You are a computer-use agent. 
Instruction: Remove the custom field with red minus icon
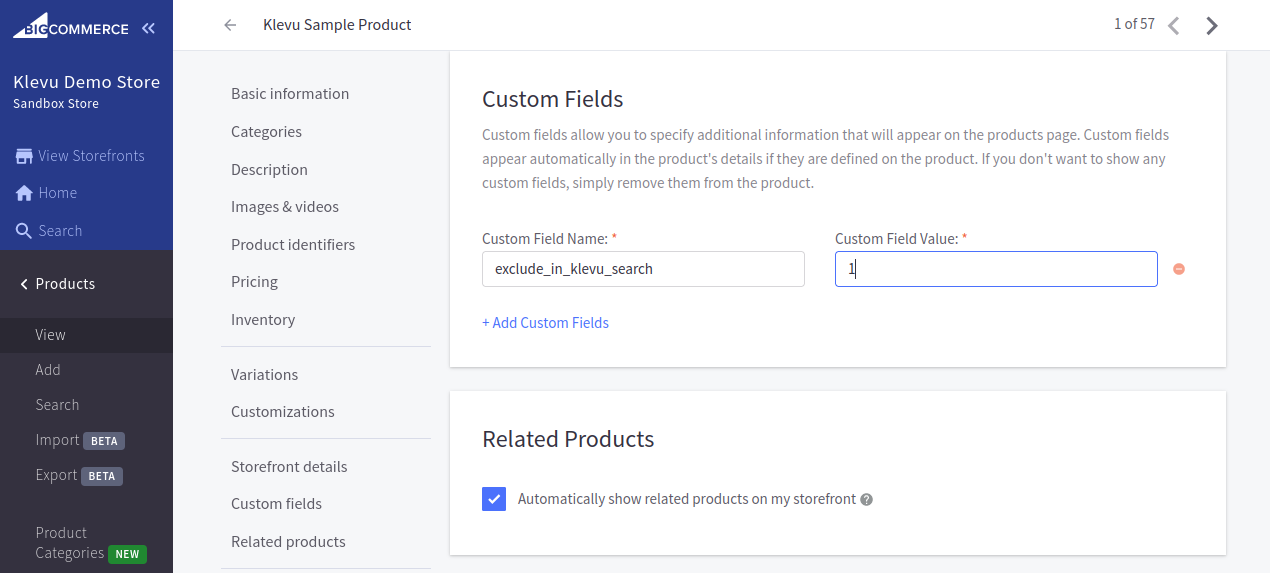point(1179,269)
